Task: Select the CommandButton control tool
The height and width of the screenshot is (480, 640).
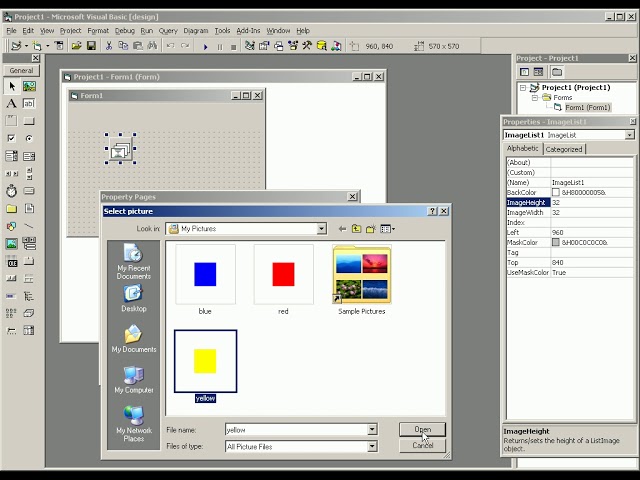Action: (29, 121)
